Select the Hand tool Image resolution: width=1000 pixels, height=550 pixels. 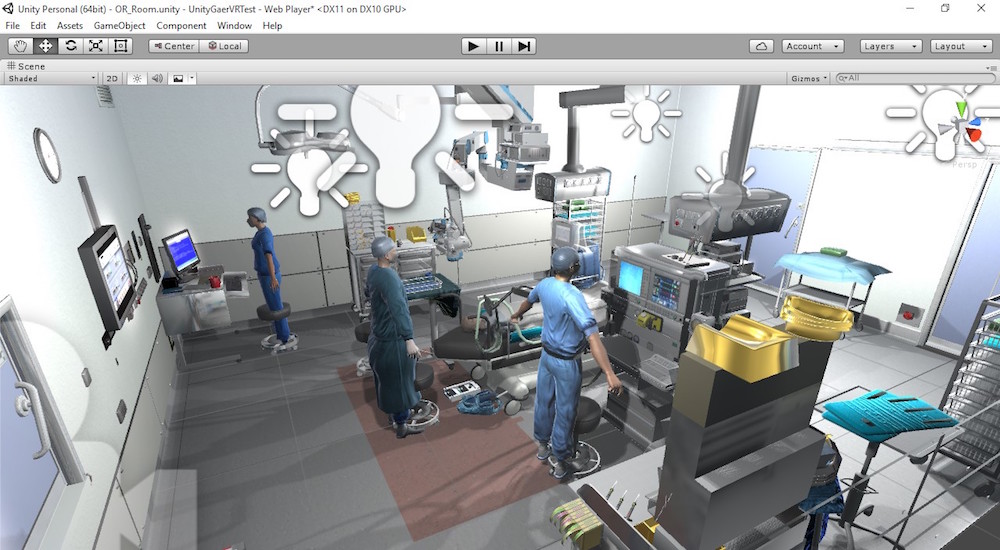(20, 46)
